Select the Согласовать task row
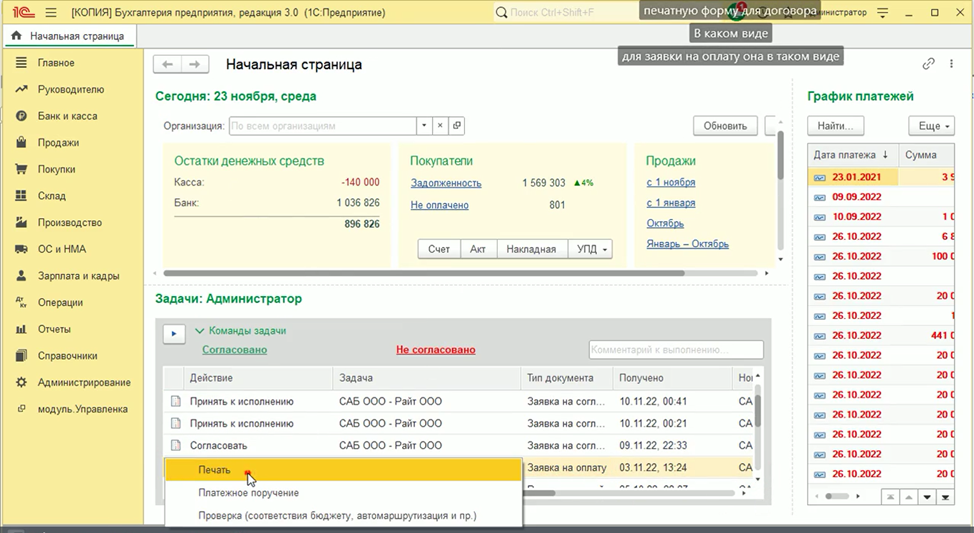 click(x=458, y=445)
